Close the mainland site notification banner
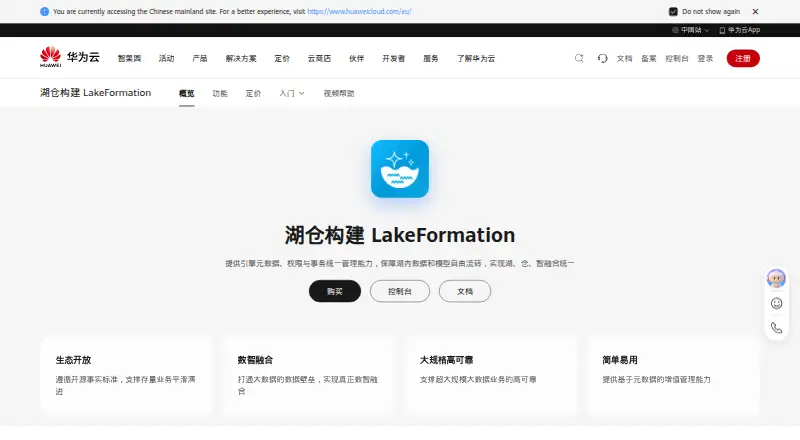This screenshot has height=440, width=800. 756,11
